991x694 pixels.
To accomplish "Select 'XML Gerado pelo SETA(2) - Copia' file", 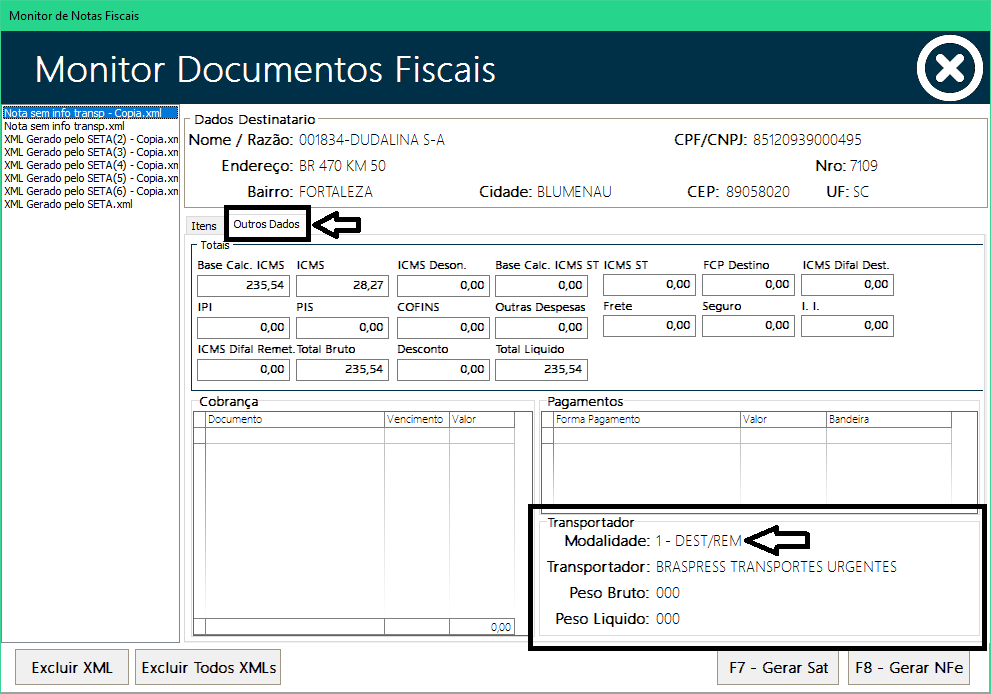I will pyautogui.click(x=90, y=140).
